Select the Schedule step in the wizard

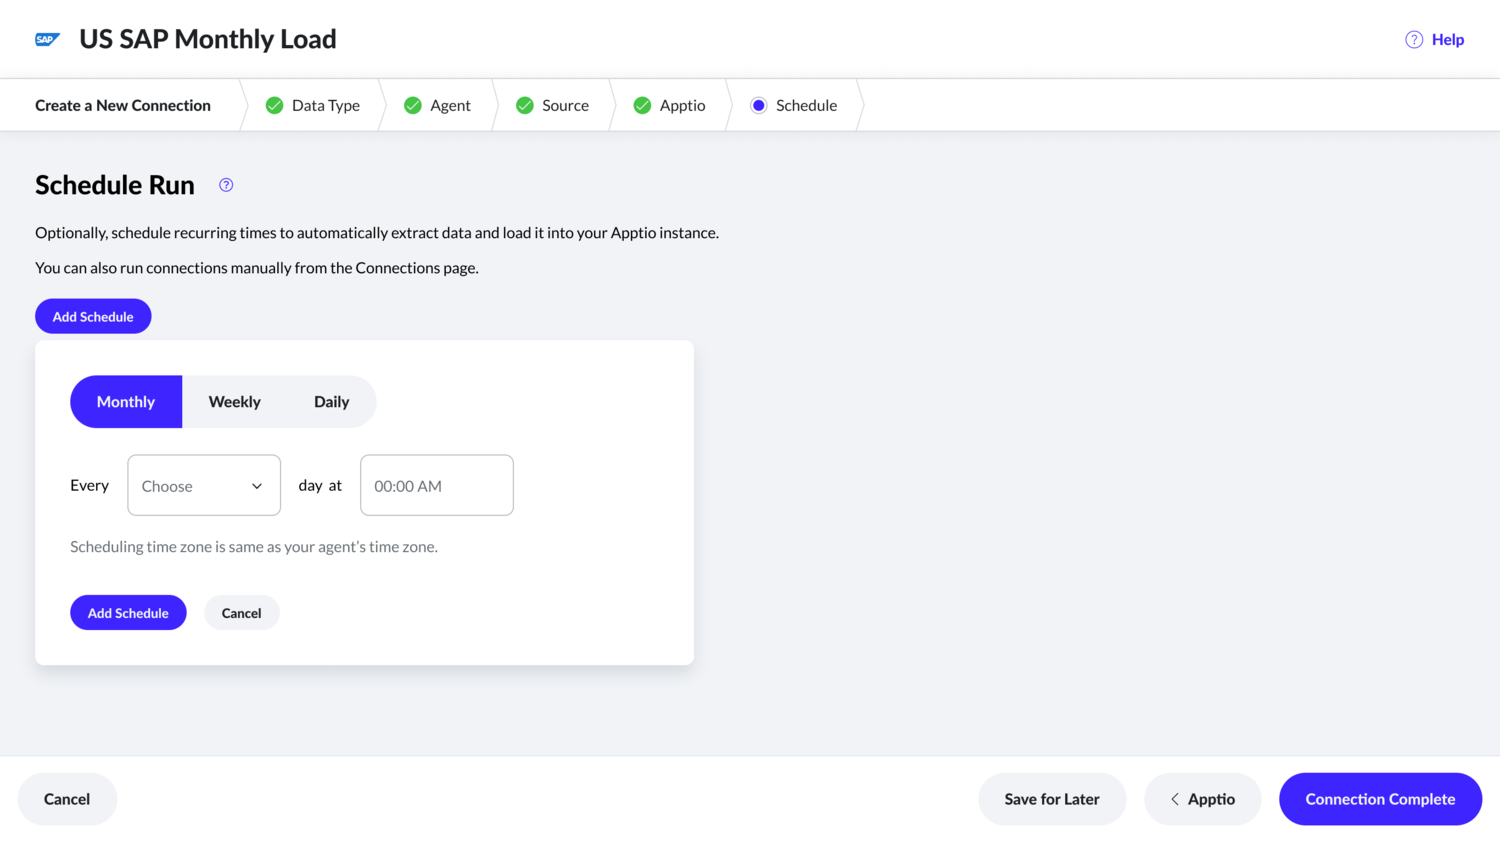tap(806, 104)
